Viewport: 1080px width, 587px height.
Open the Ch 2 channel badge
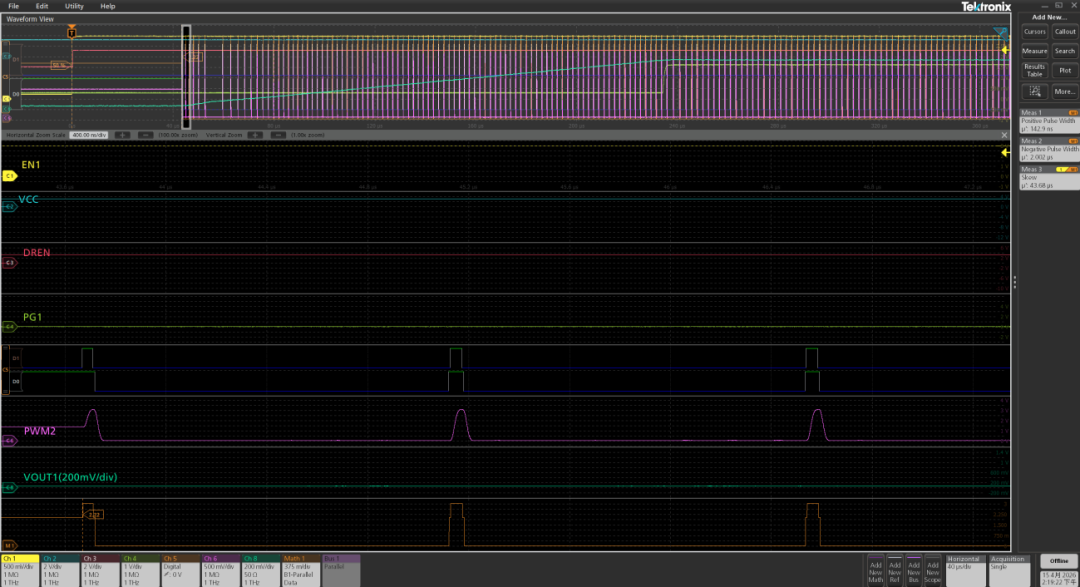point(60,570)
